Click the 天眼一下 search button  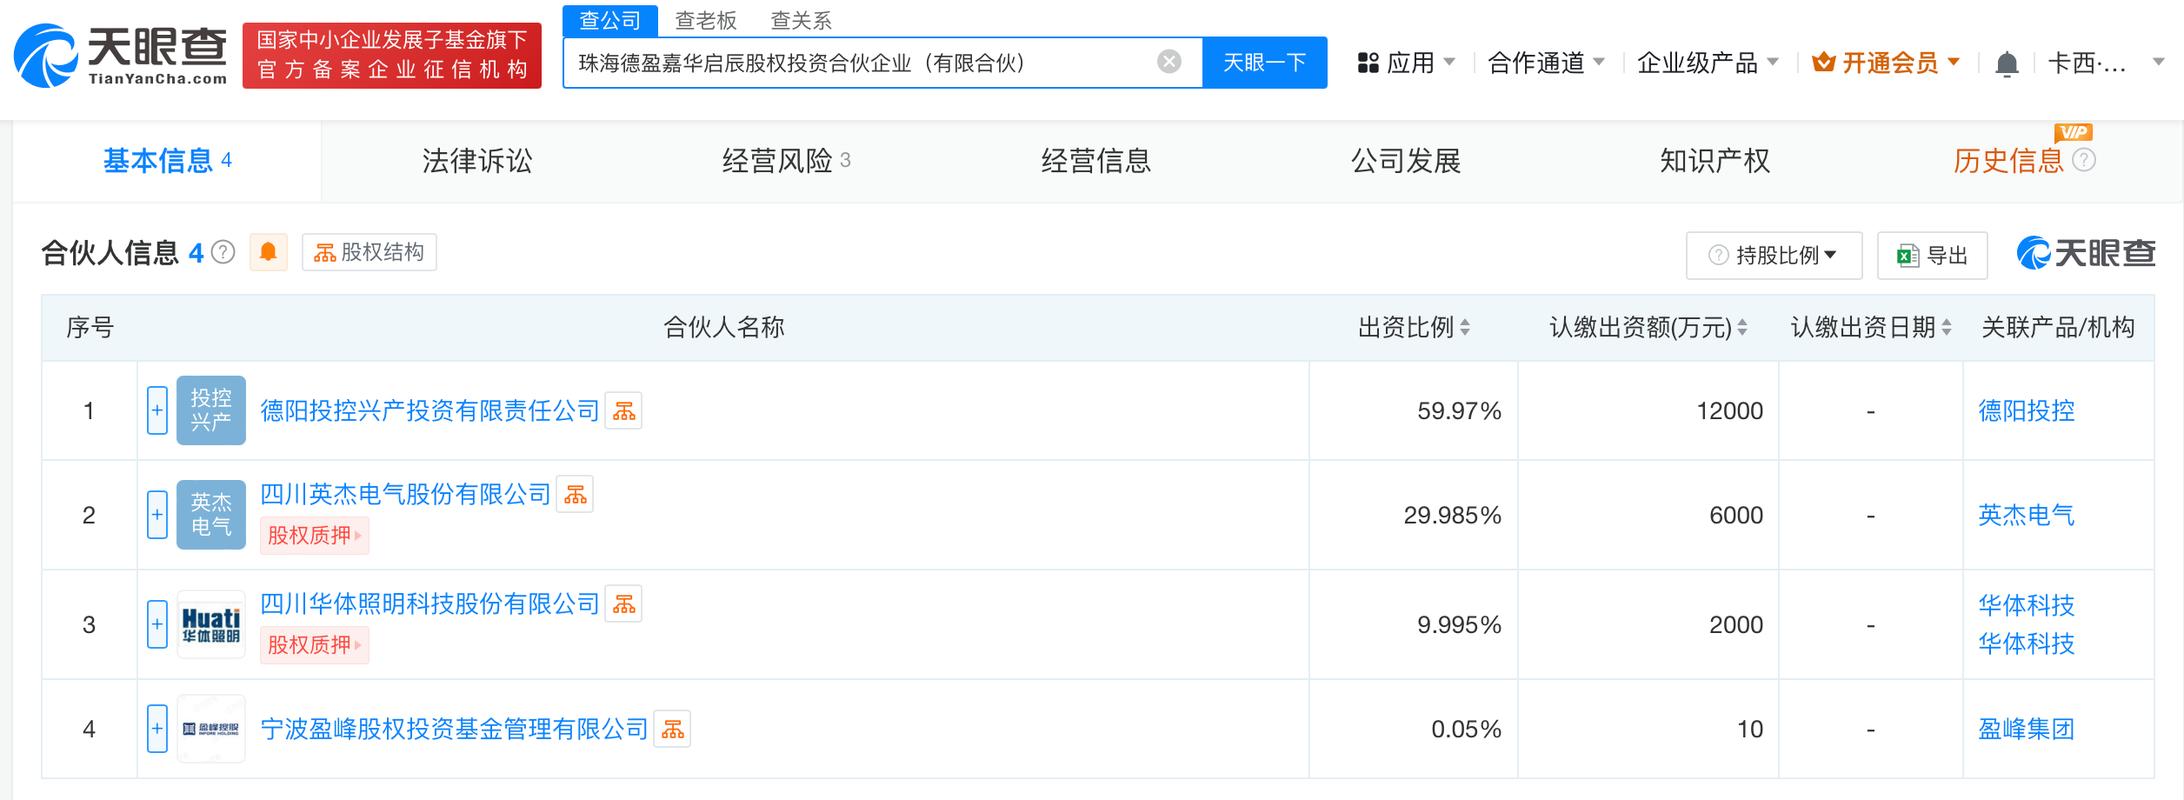(x=1264, y=63)
